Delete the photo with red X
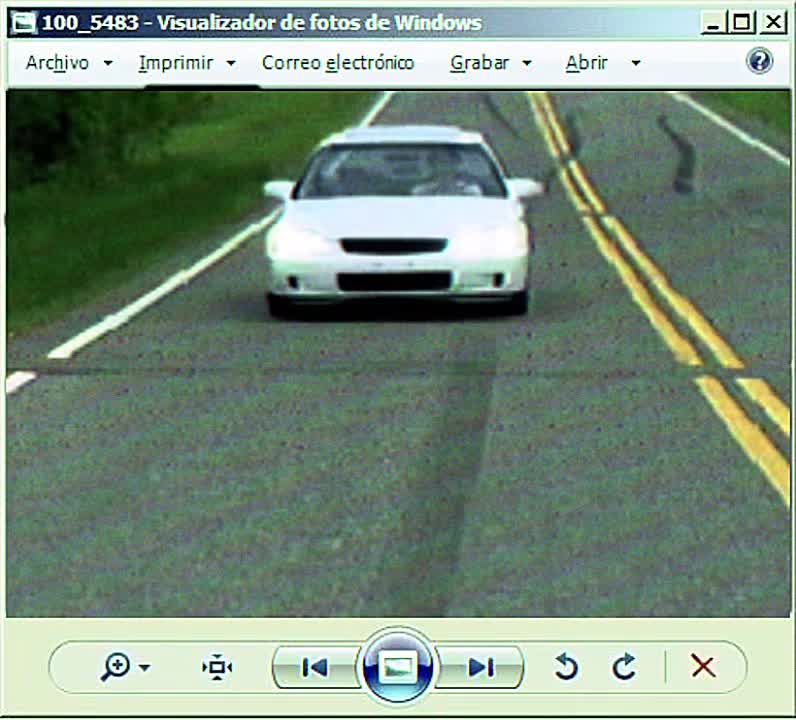796x720 pixels. coord(704,666)
